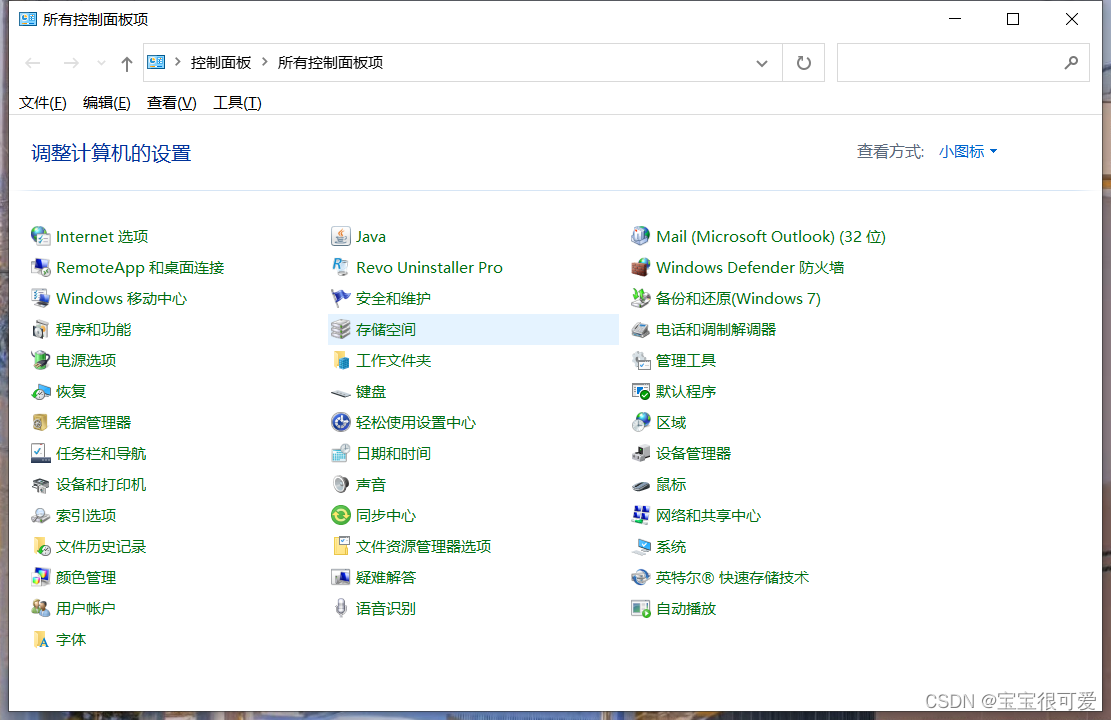This screenshot has height=720, width=1111.
Task: Click the back navigation arrow
Action: tap(33, 63)
